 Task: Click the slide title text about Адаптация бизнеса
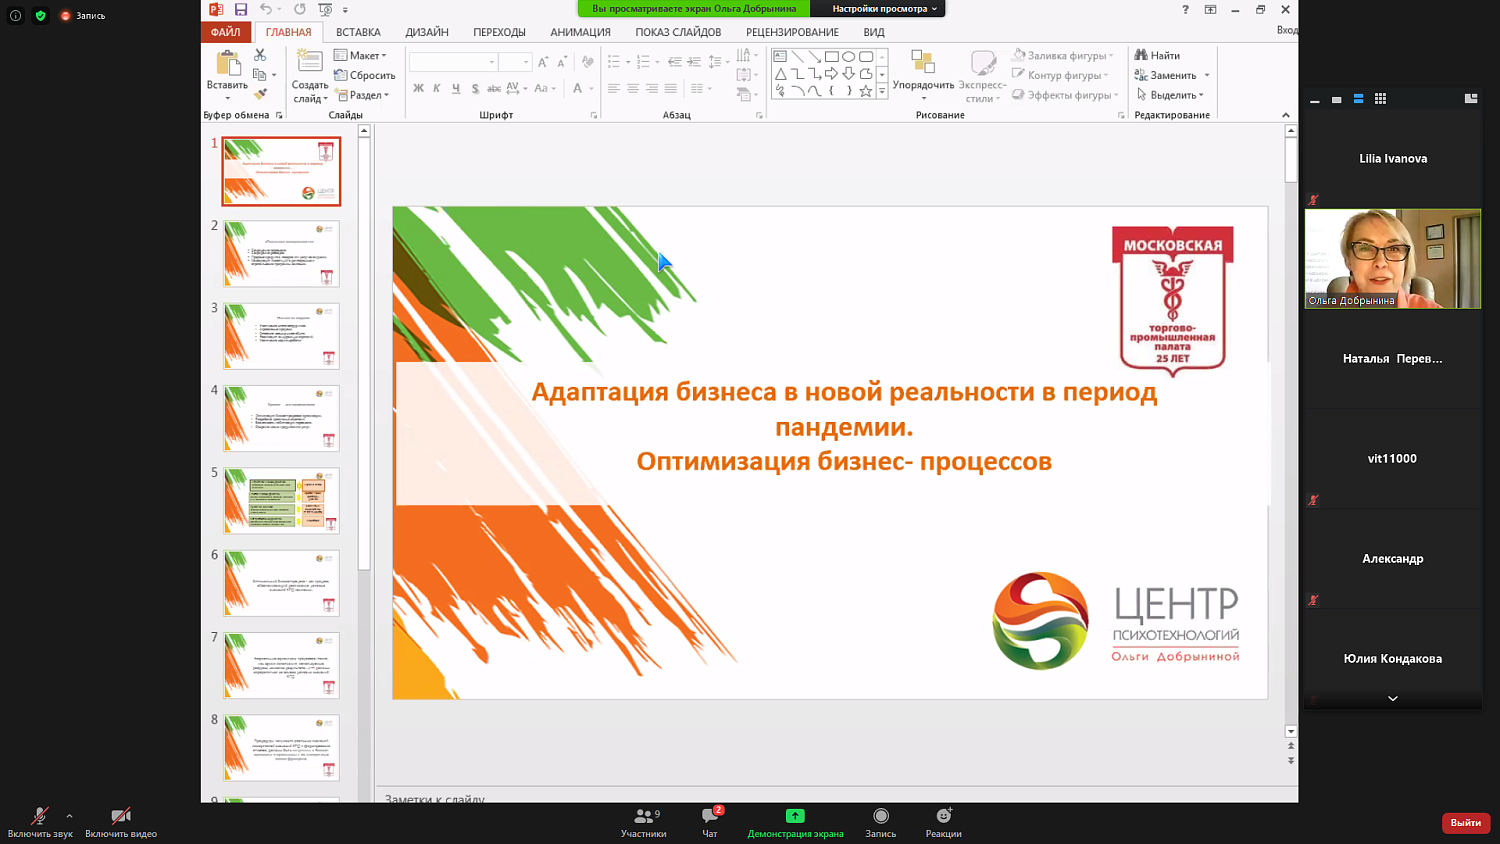pos(844,426)
